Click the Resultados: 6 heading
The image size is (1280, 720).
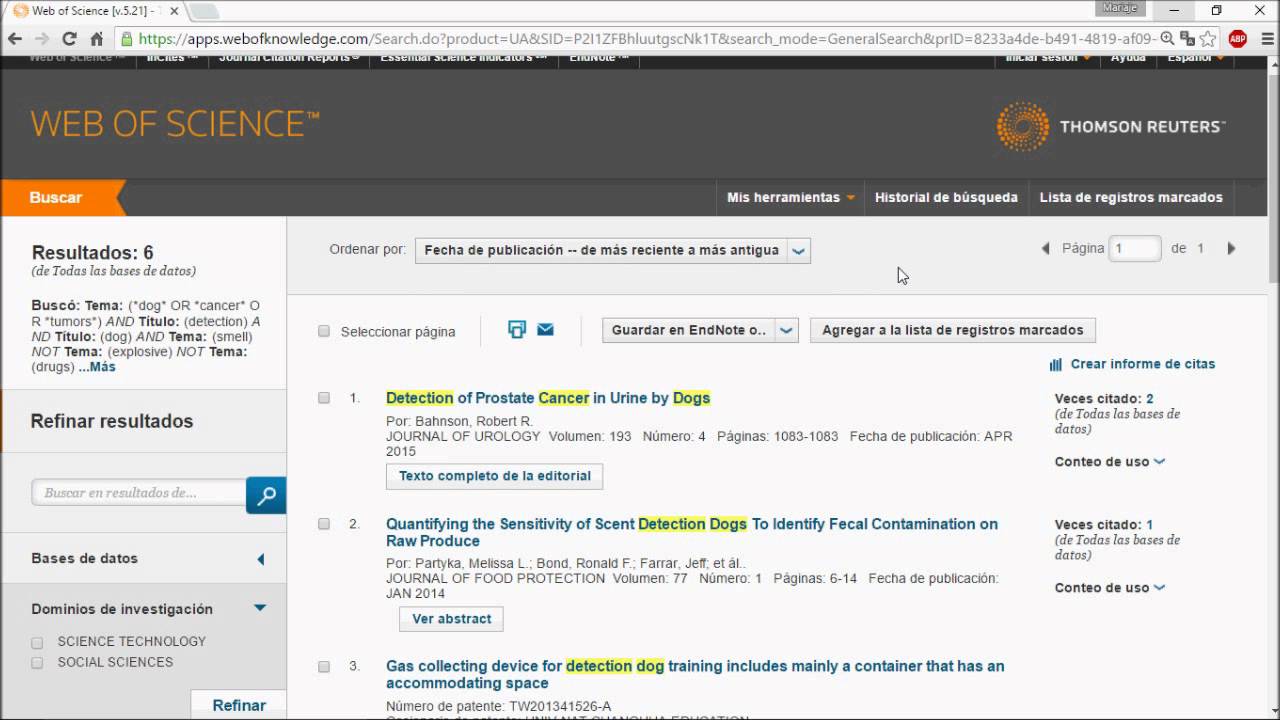tap(93, 253)
